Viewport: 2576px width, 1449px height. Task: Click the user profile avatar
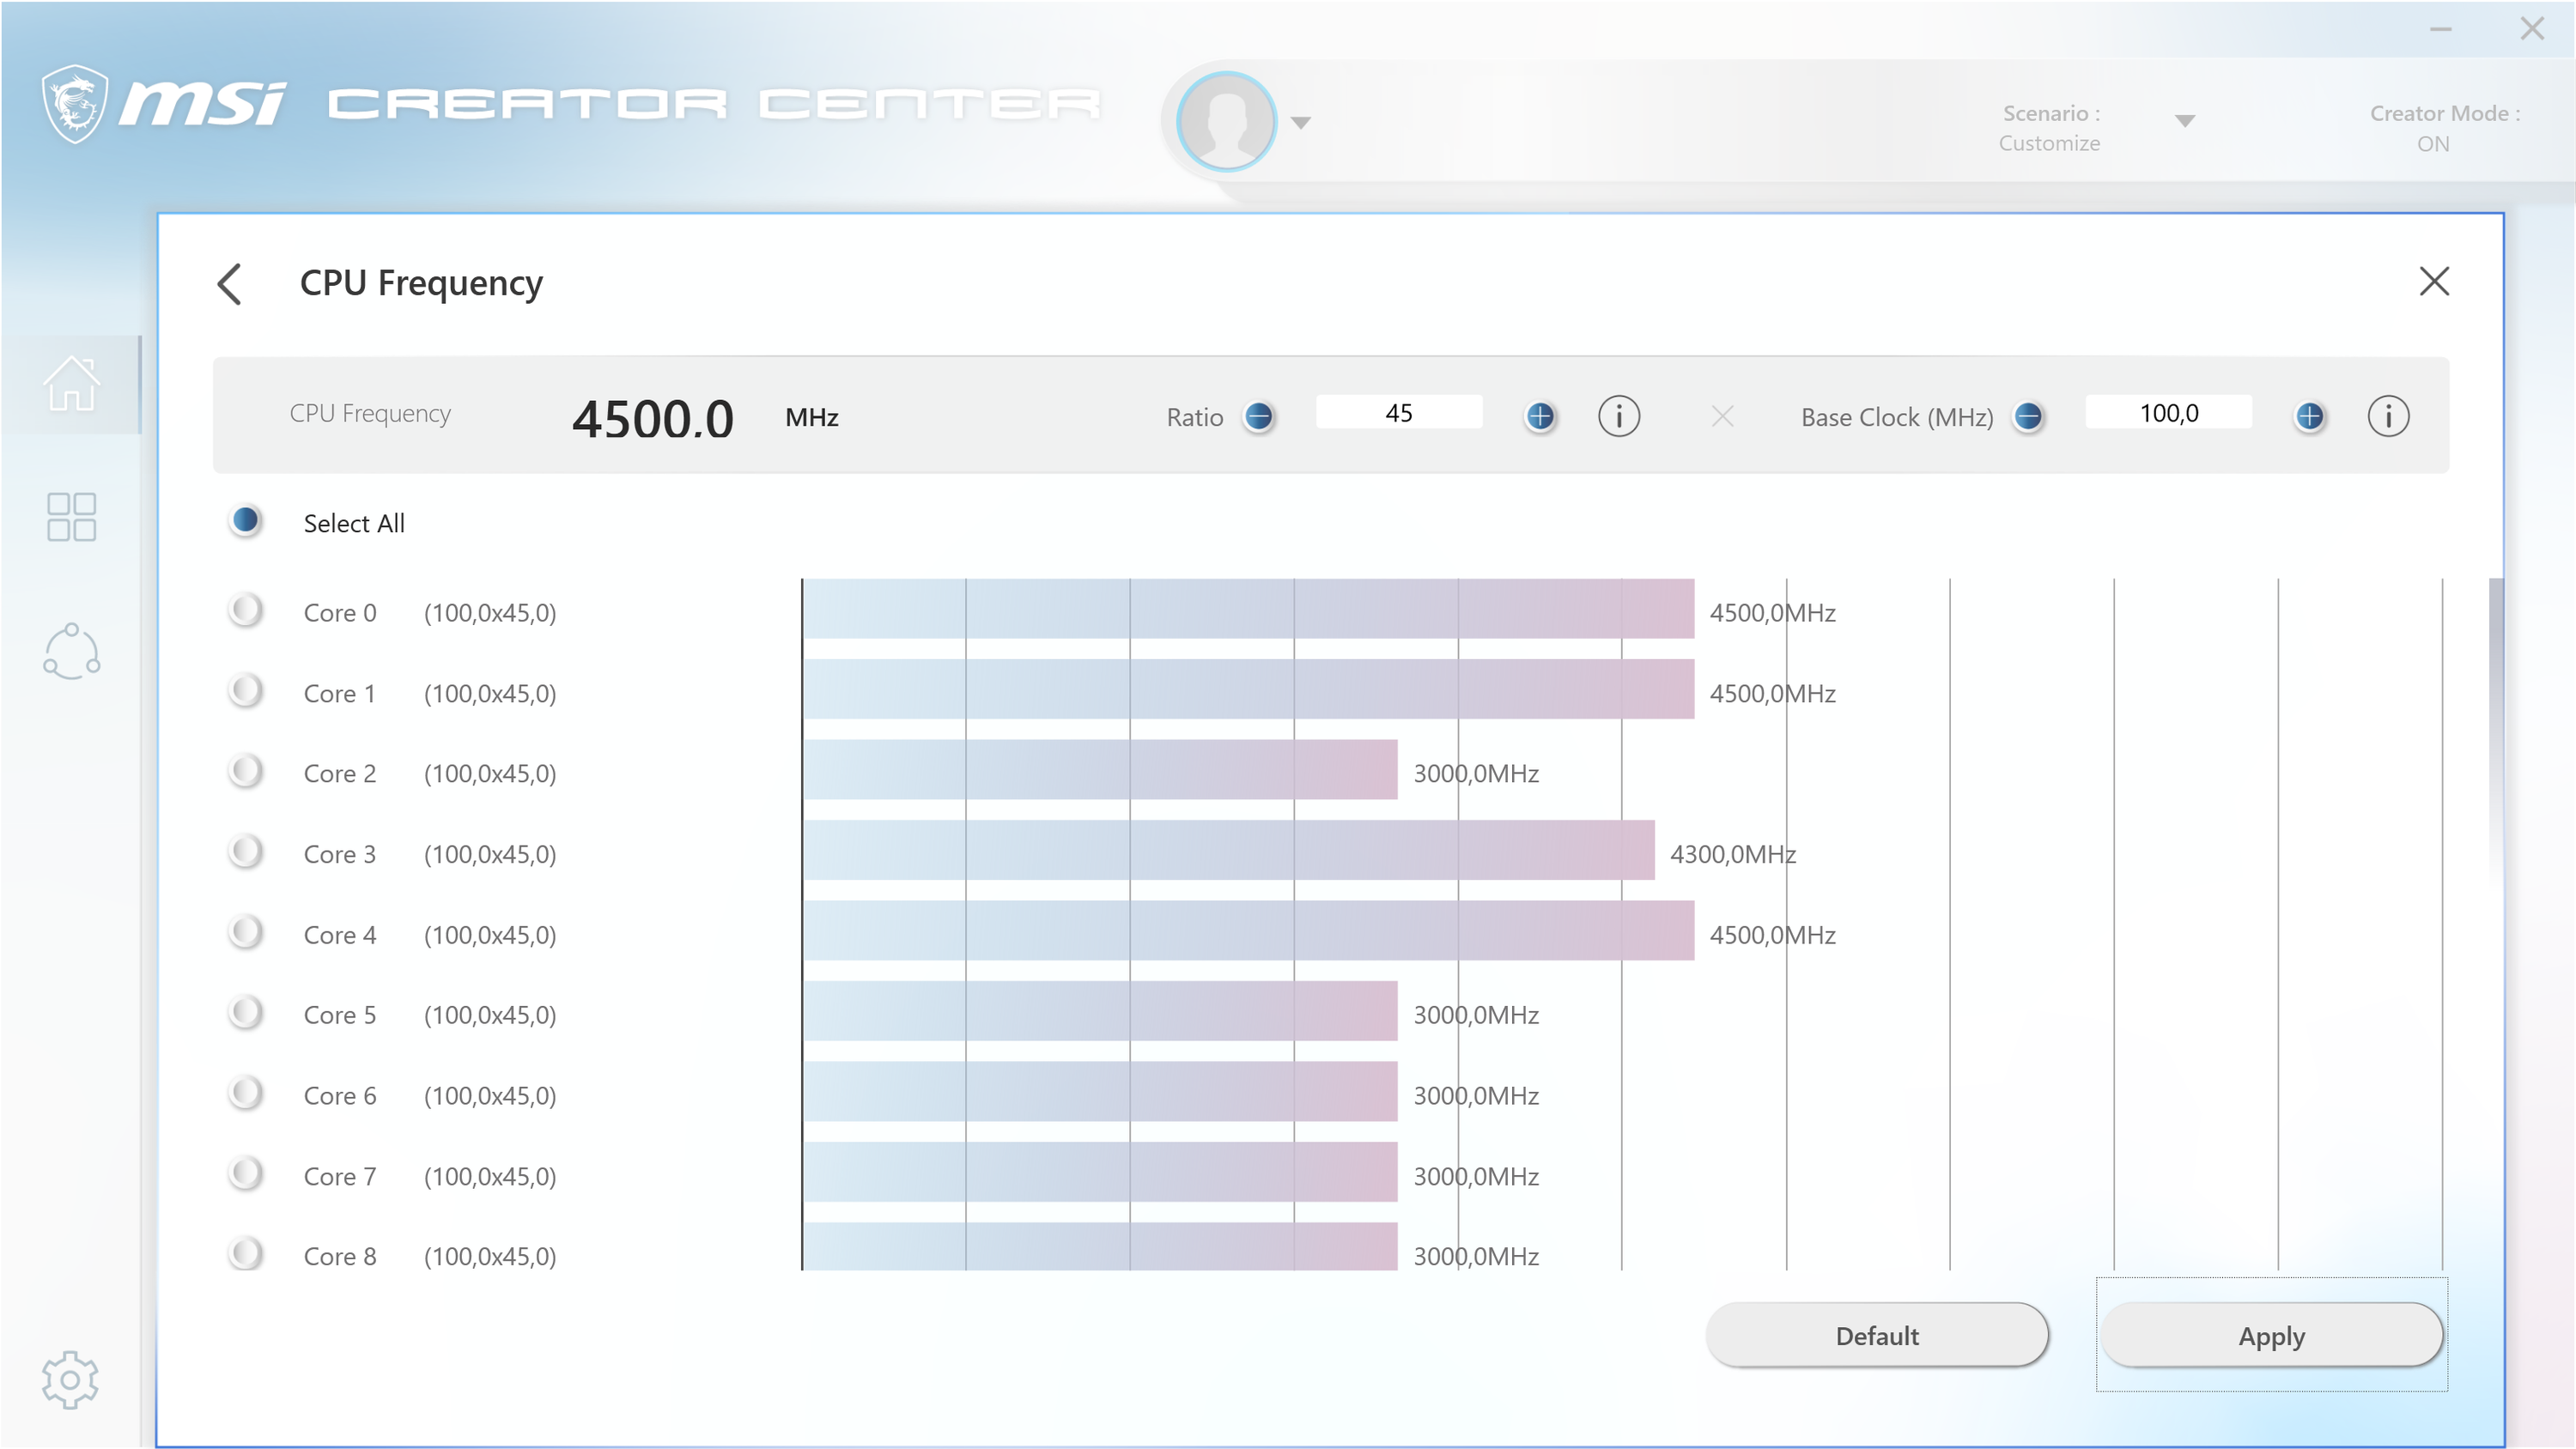point(1226,122)
